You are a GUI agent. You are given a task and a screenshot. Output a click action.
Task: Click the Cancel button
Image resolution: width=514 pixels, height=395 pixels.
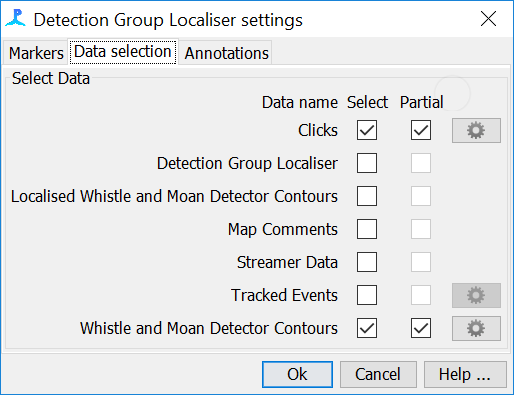click(x=378, y=374)
